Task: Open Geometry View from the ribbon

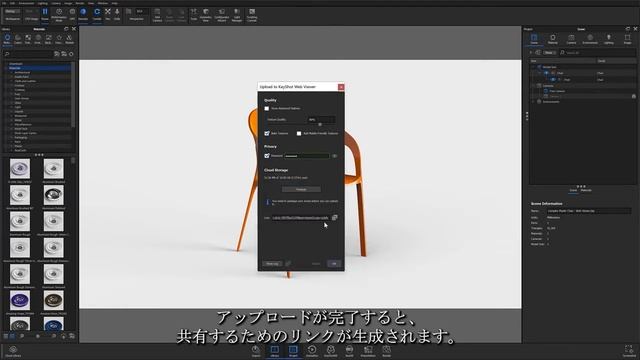Action: 206,14
